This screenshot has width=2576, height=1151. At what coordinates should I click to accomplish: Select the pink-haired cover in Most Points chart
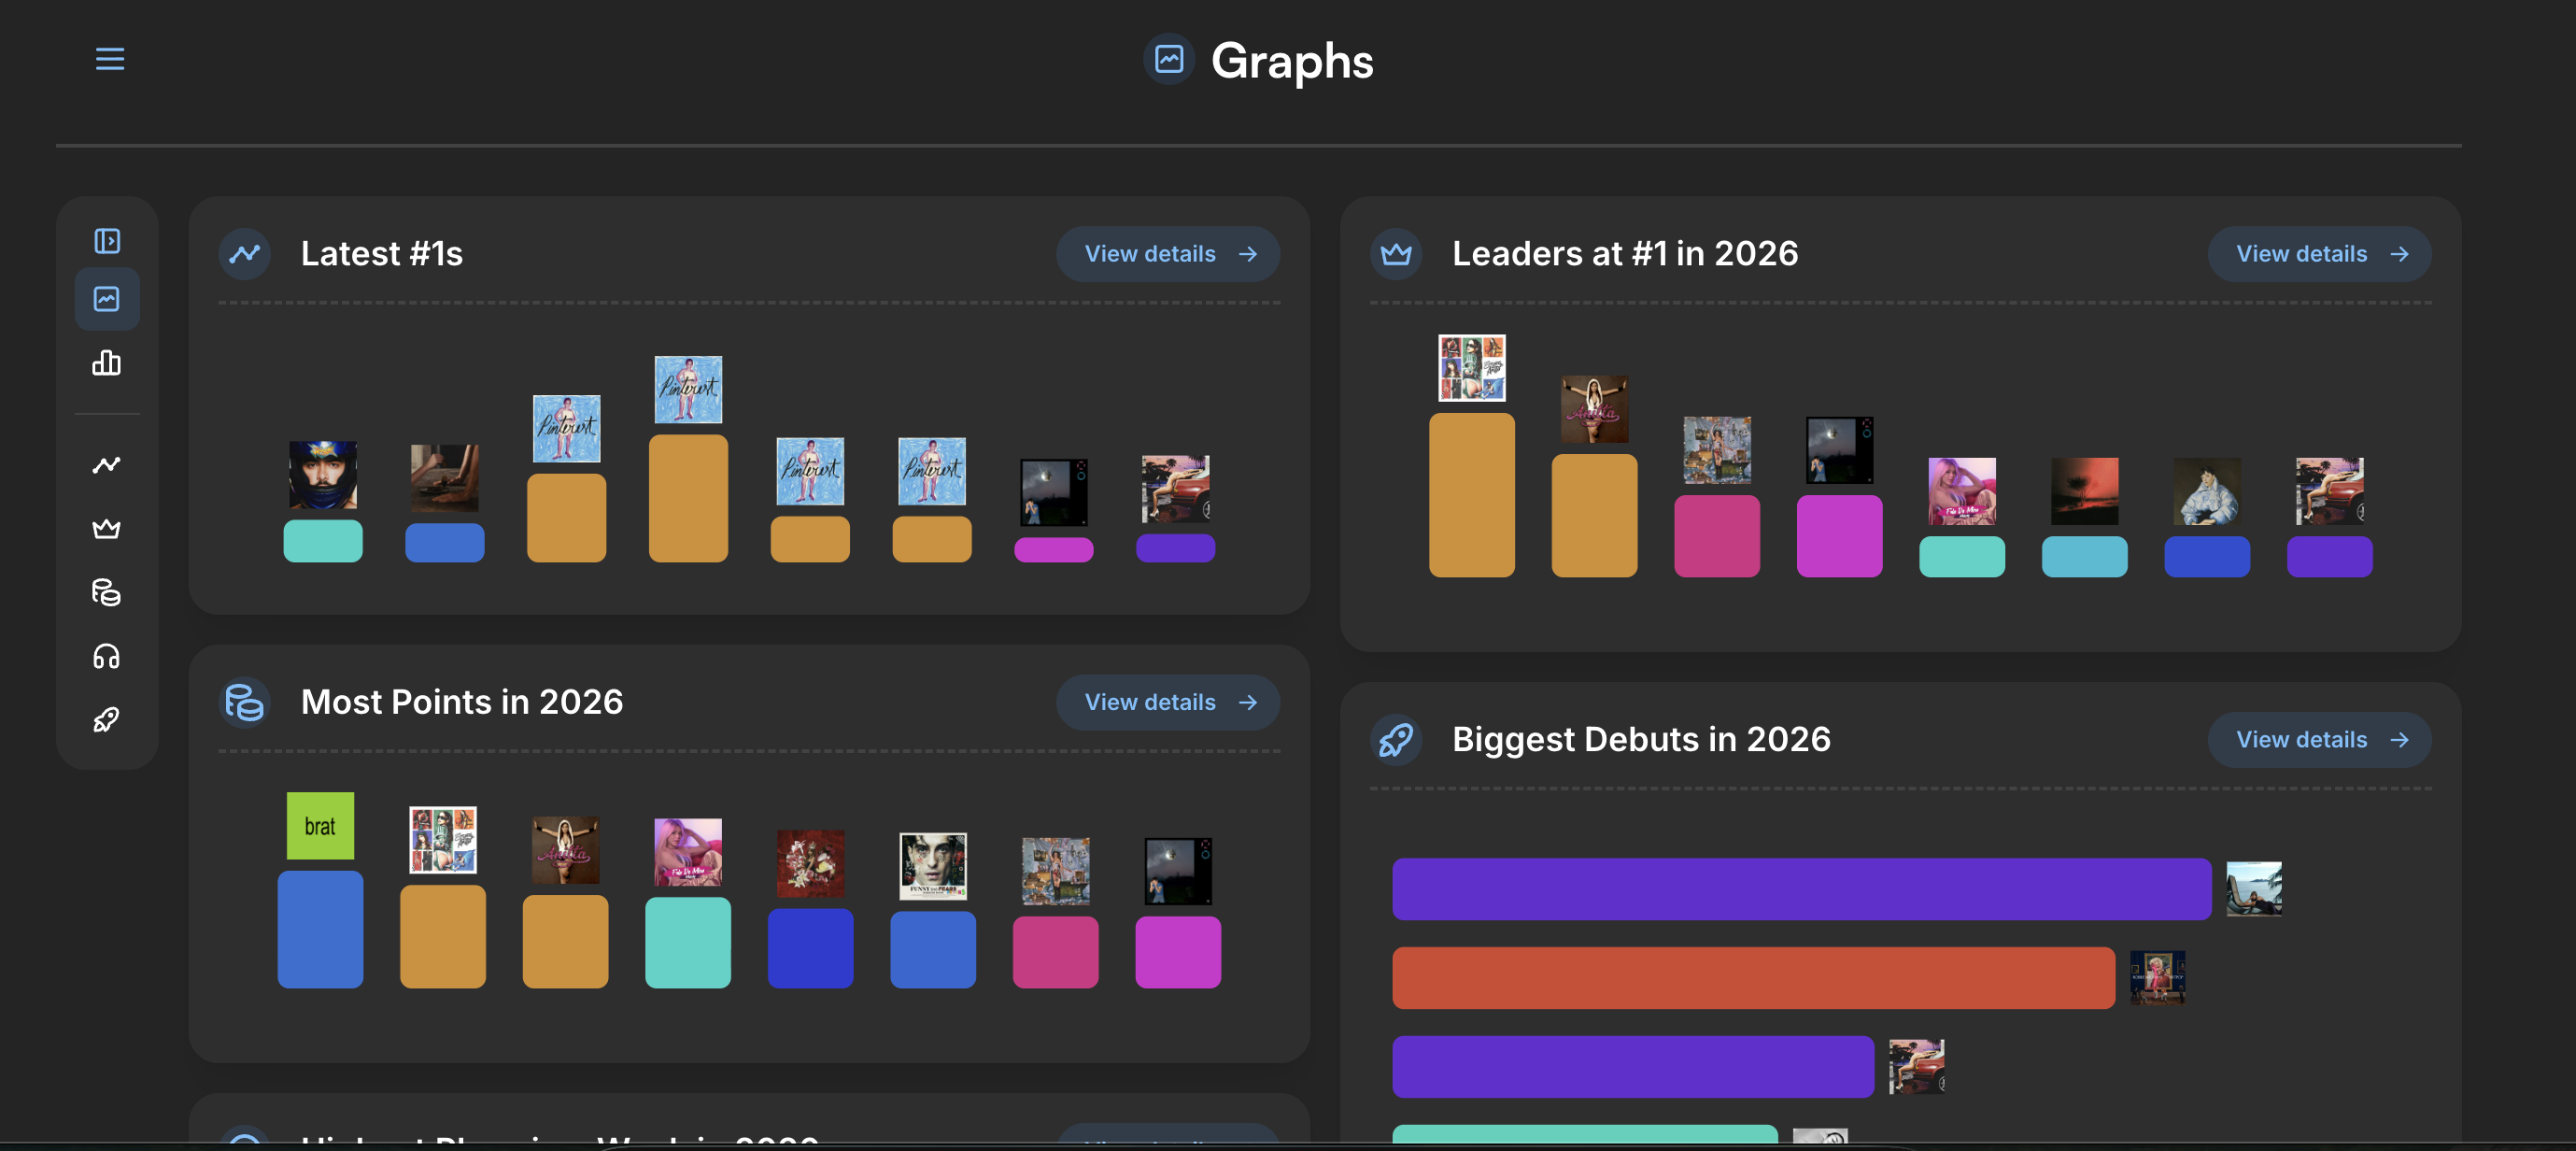[688, 853]
